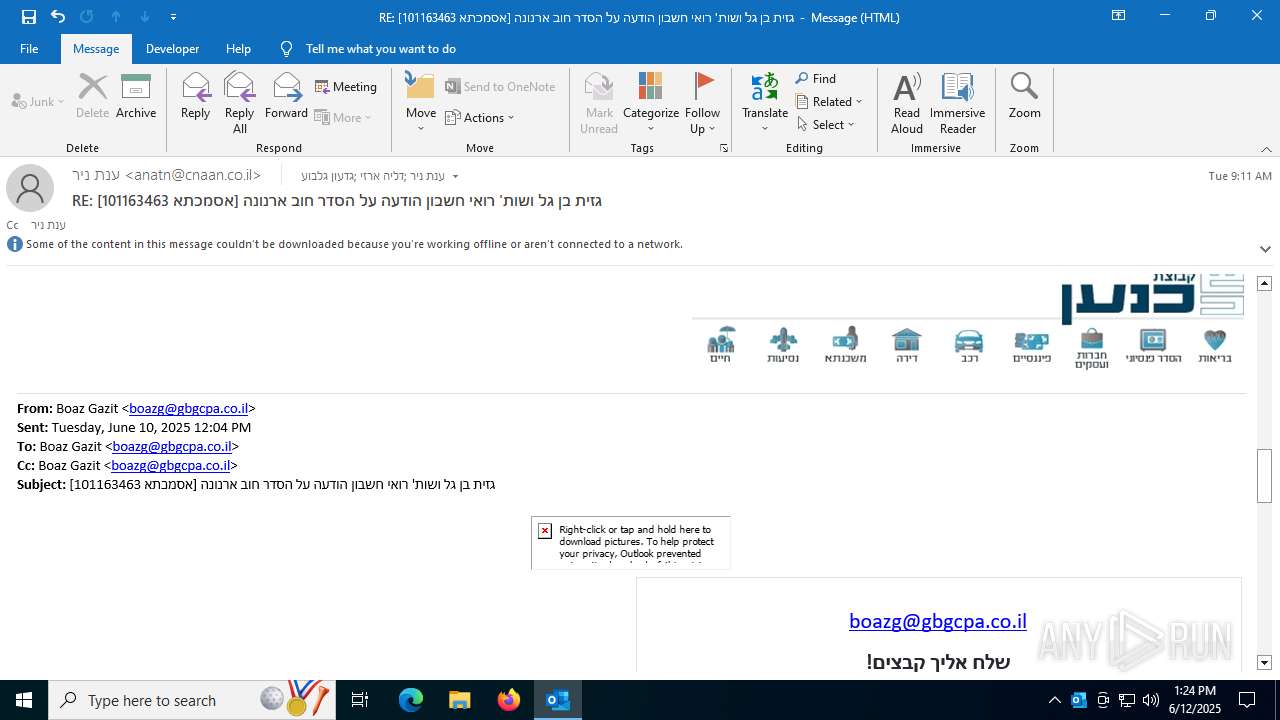Click the משכנתא icon in the banner
The image size is (1280, 720).
(846, 344)
